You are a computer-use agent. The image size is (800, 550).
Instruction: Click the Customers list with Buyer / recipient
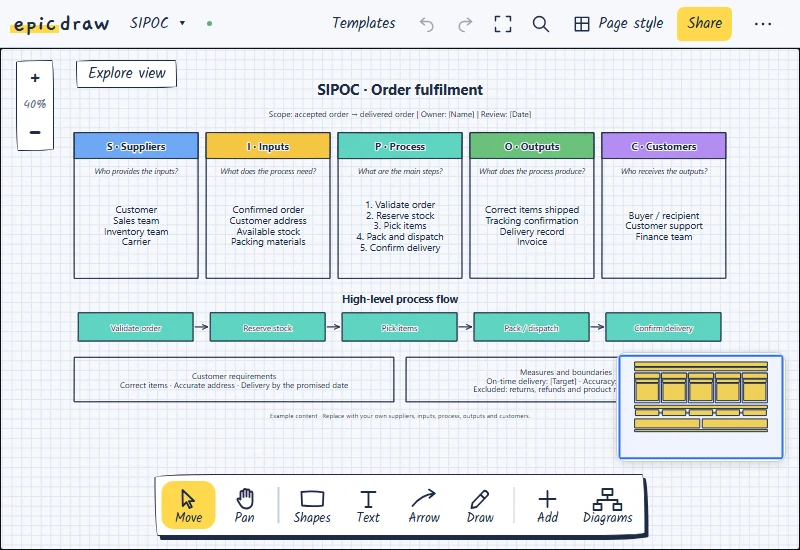[x=664, y=226]
